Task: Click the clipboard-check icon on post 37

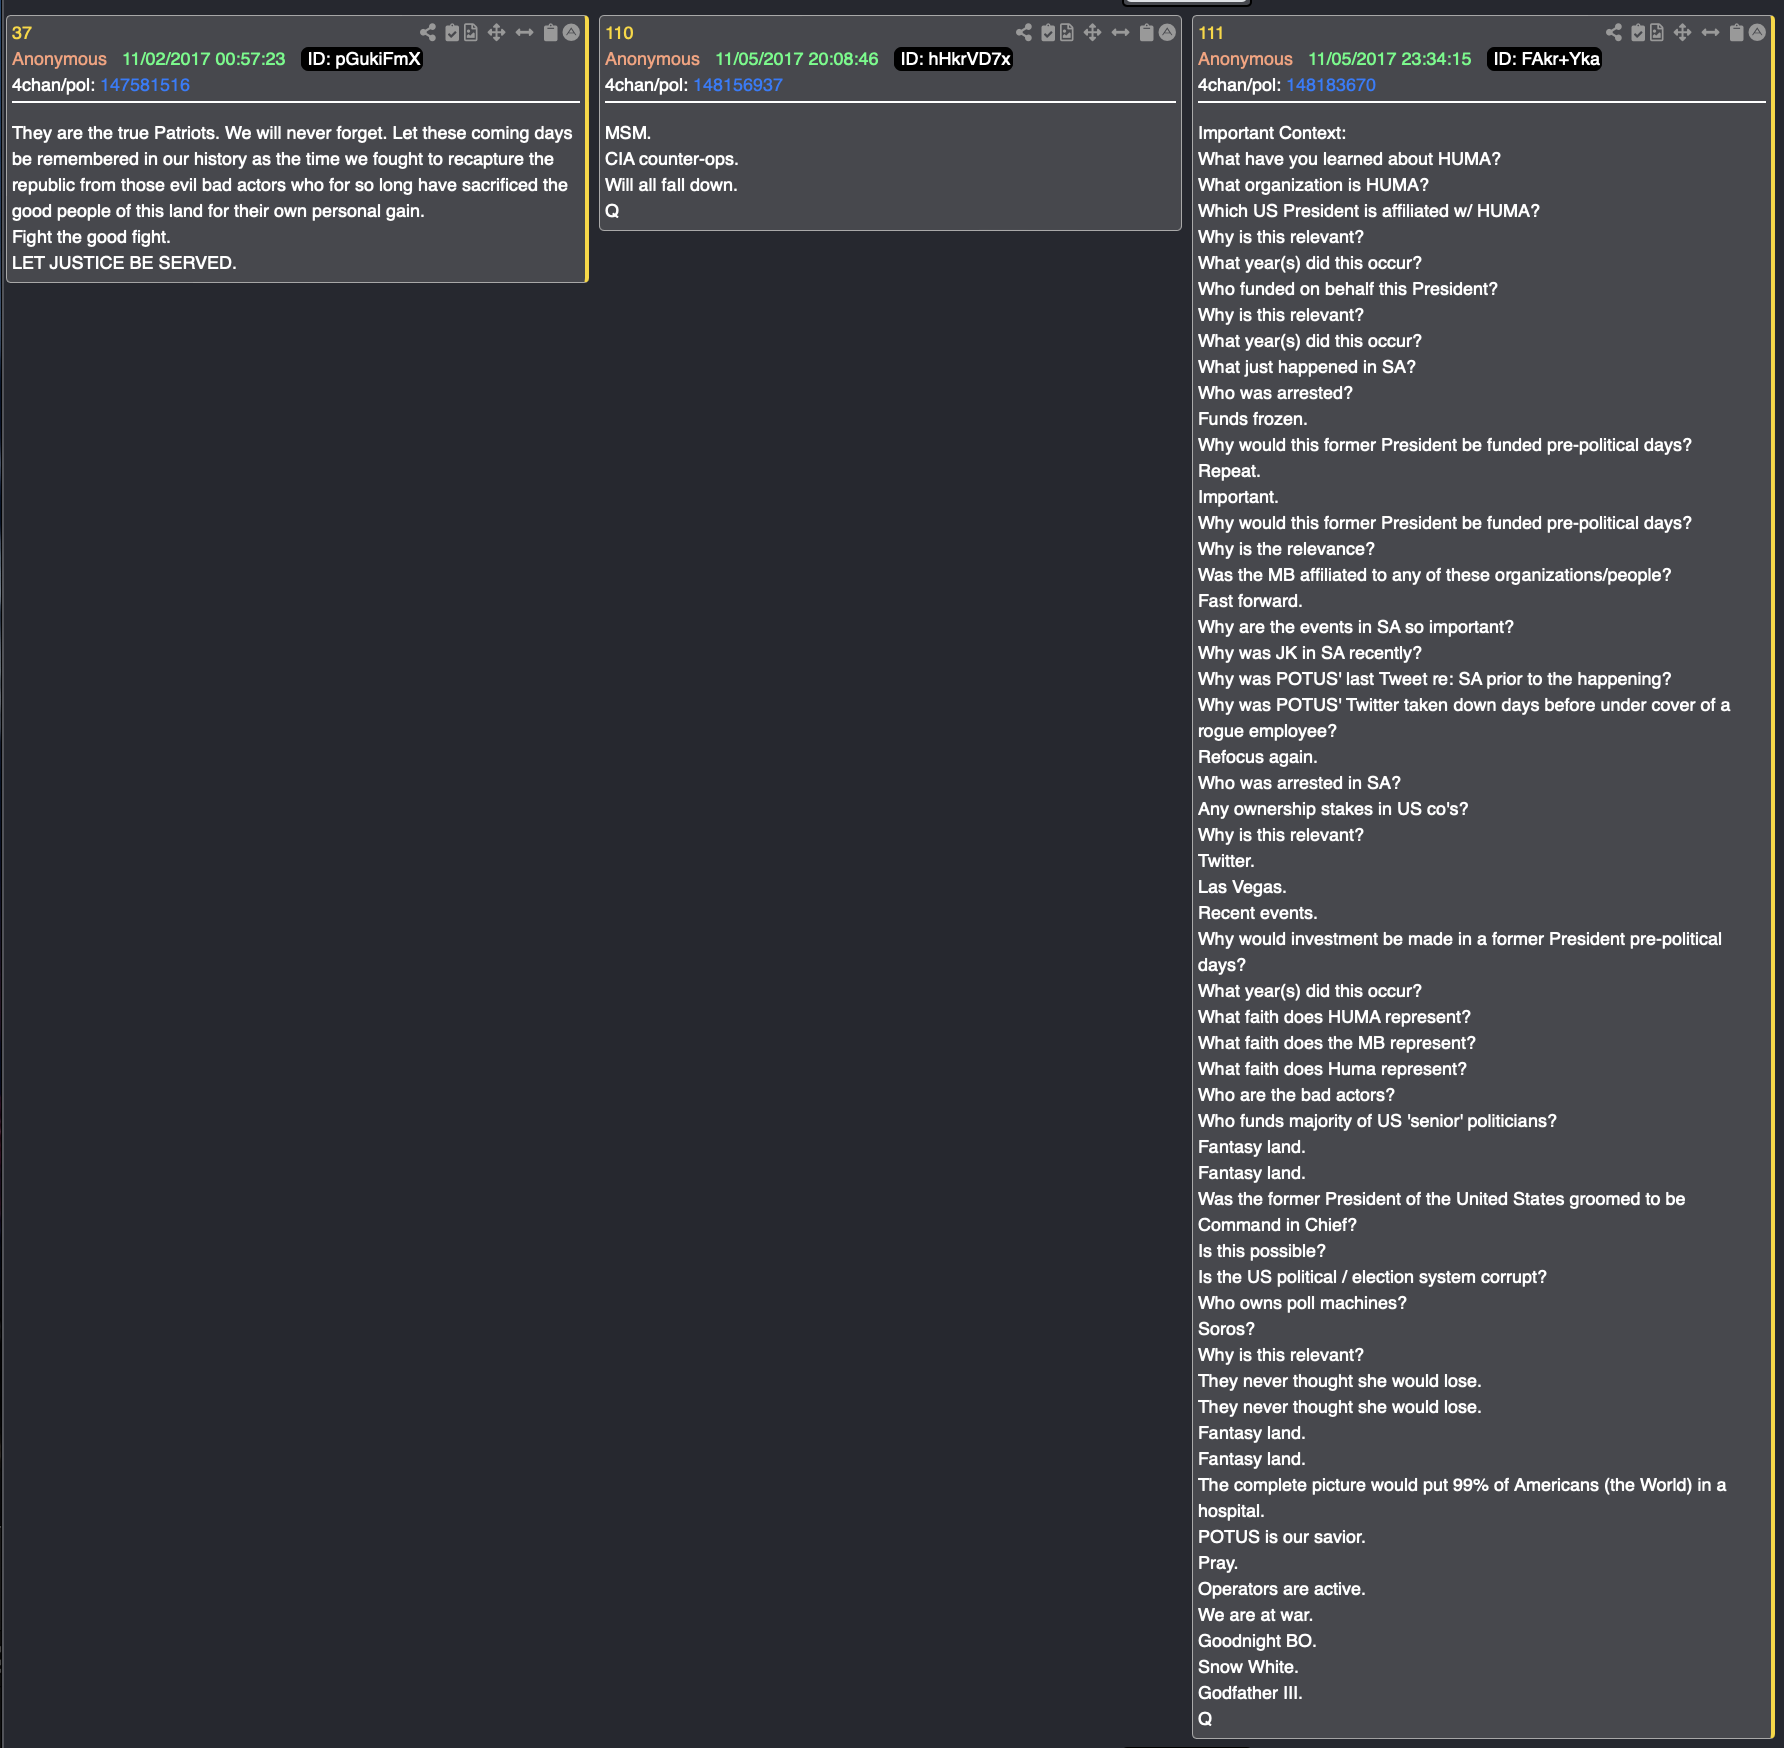Action: 452,33
